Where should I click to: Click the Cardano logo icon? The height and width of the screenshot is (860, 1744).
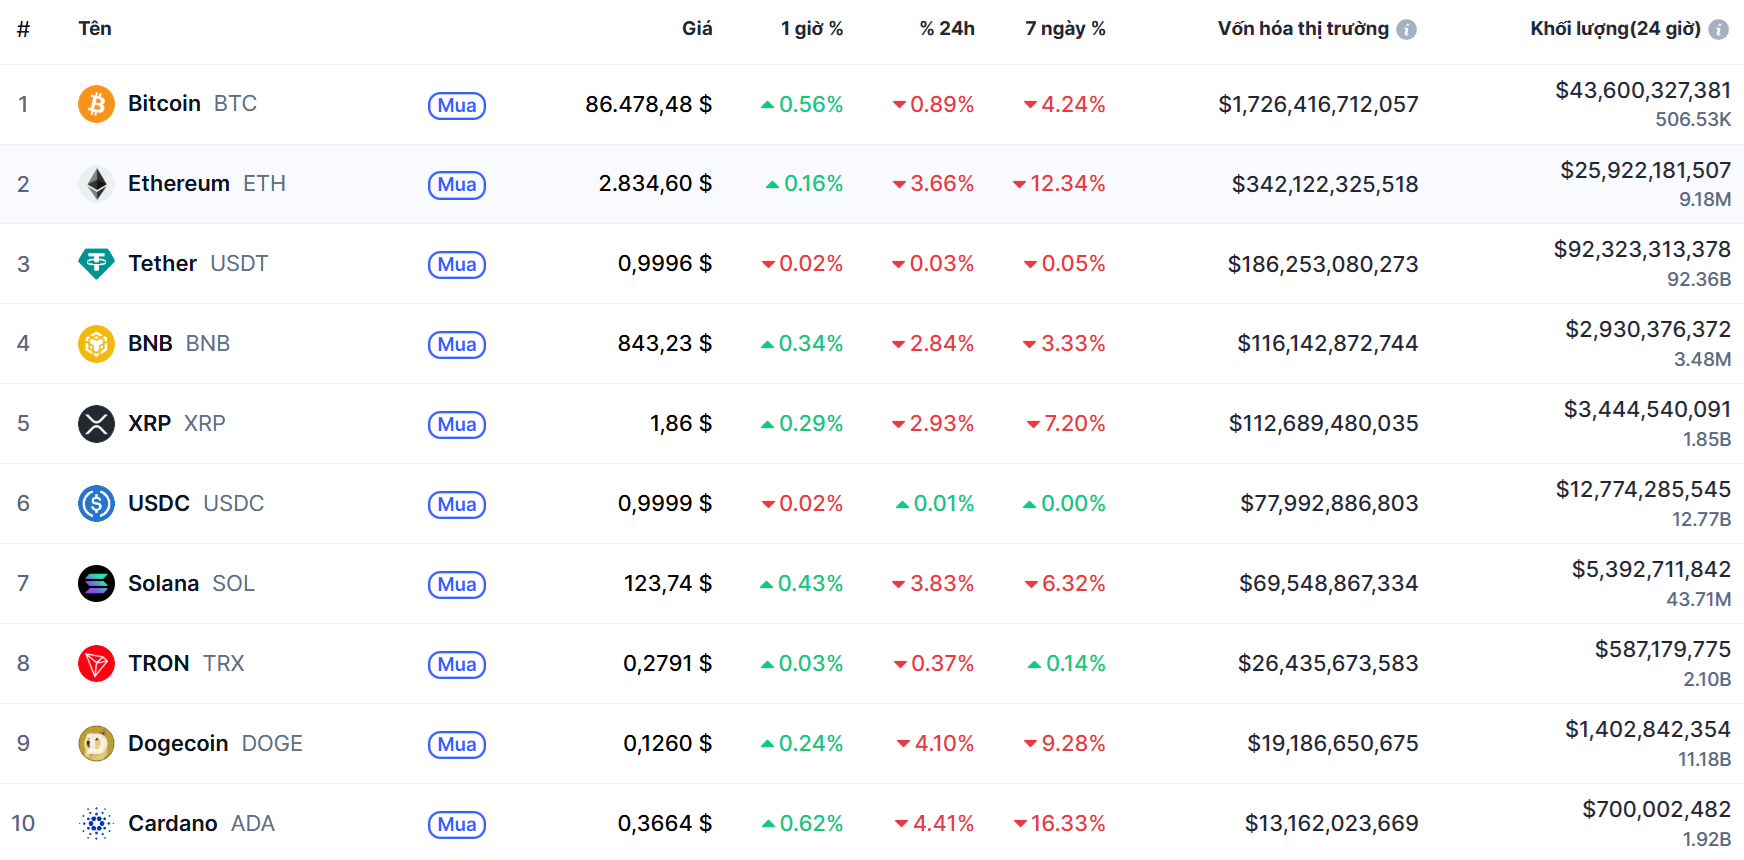pos(96,823)
